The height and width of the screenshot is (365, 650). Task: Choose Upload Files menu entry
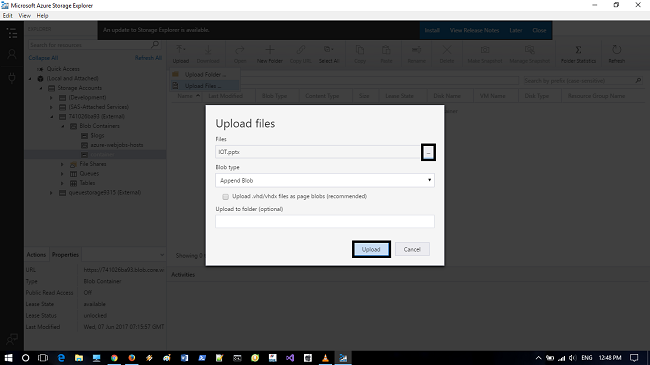point(205,86)
